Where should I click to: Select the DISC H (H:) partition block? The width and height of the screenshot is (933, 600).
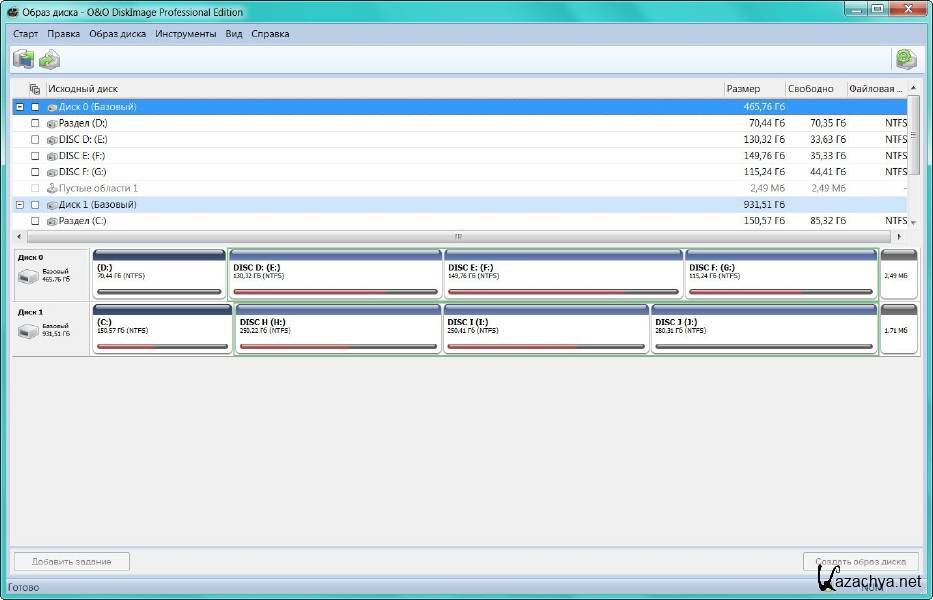click(338, 329)
